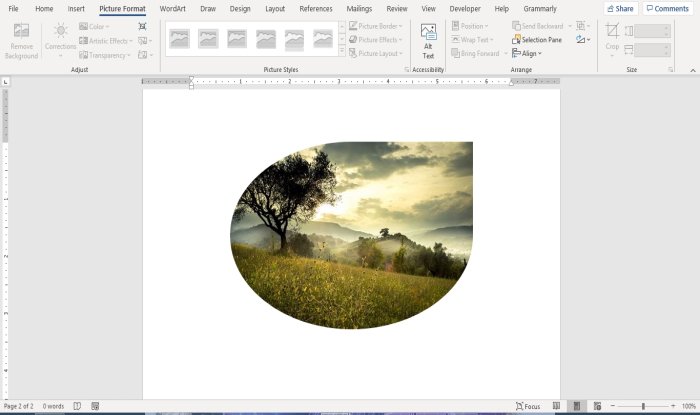Click the Reset Picture icon
The height and width of the screenshot is (415, 700).
pyautogui.click(x=143, y=55)
